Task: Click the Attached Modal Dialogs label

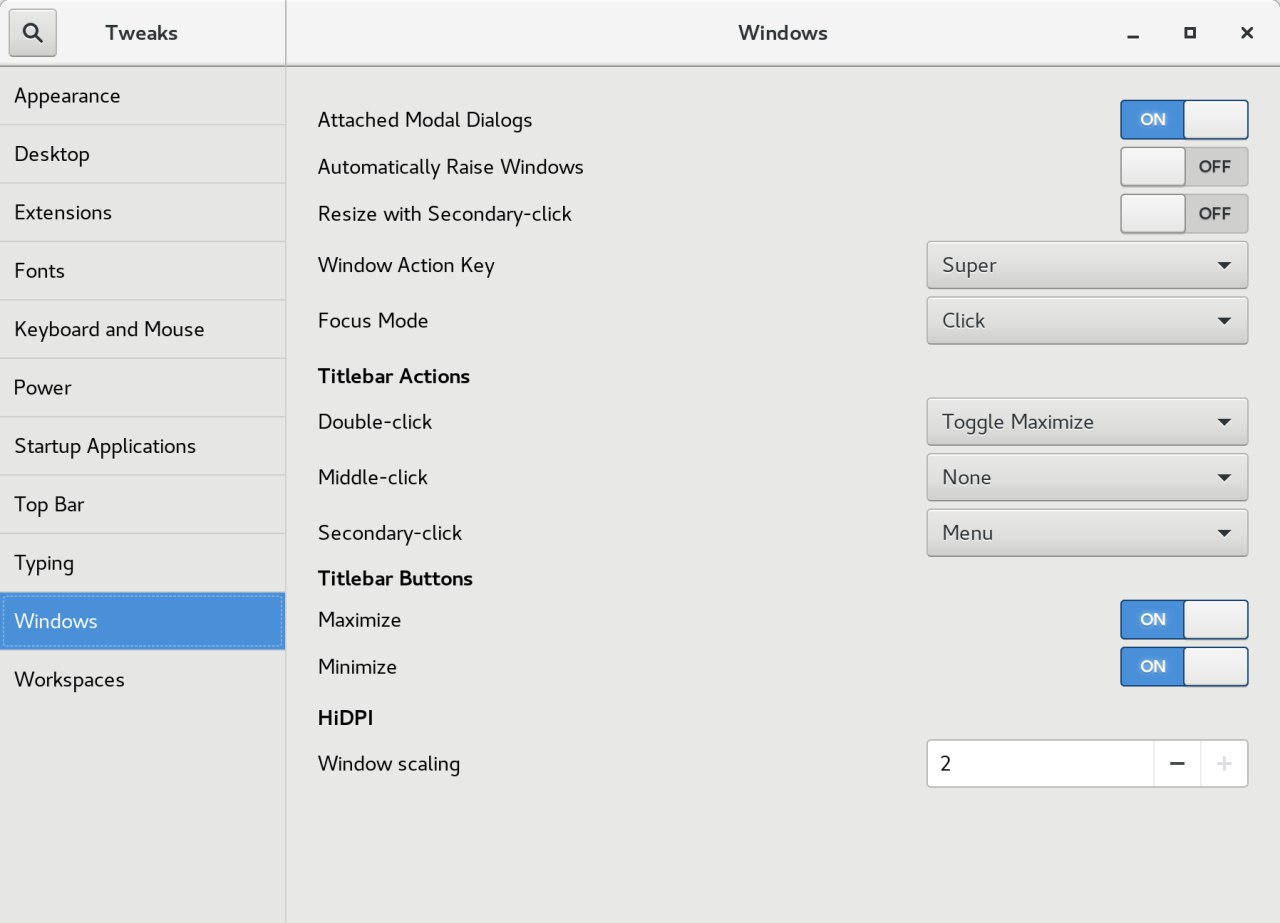Action: pyautogui.click(x=425, y=120)
